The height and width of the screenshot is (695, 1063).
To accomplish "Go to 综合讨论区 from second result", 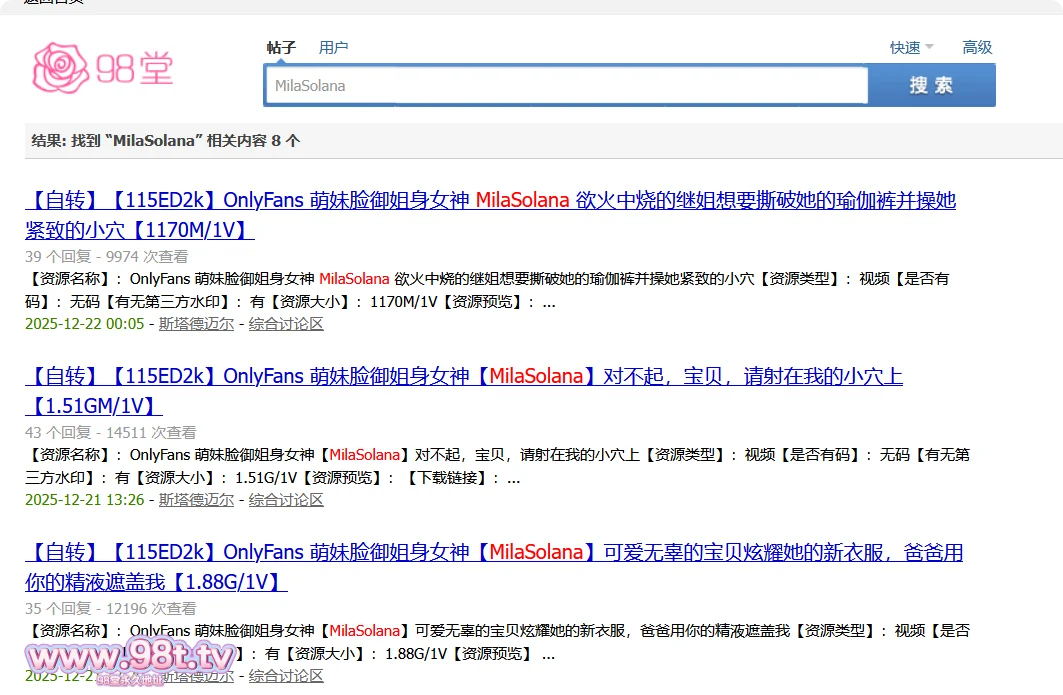I will tap(286, 500).
